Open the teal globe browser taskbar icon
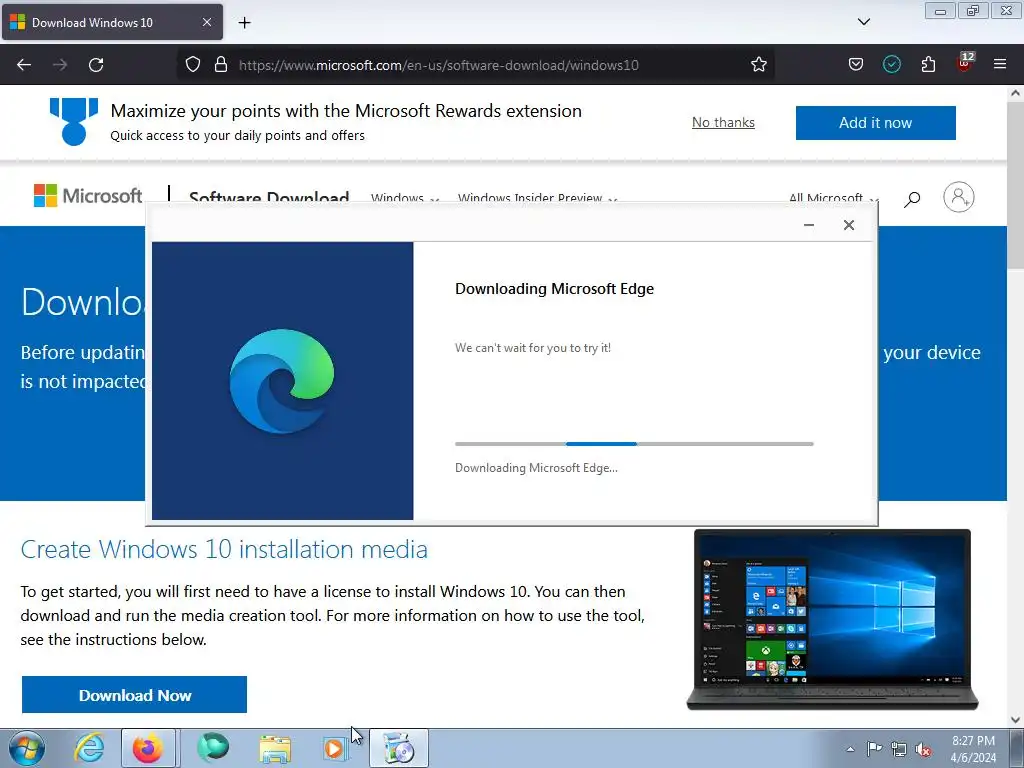Viewport: 1024px width, 768px height. (213, 748)
